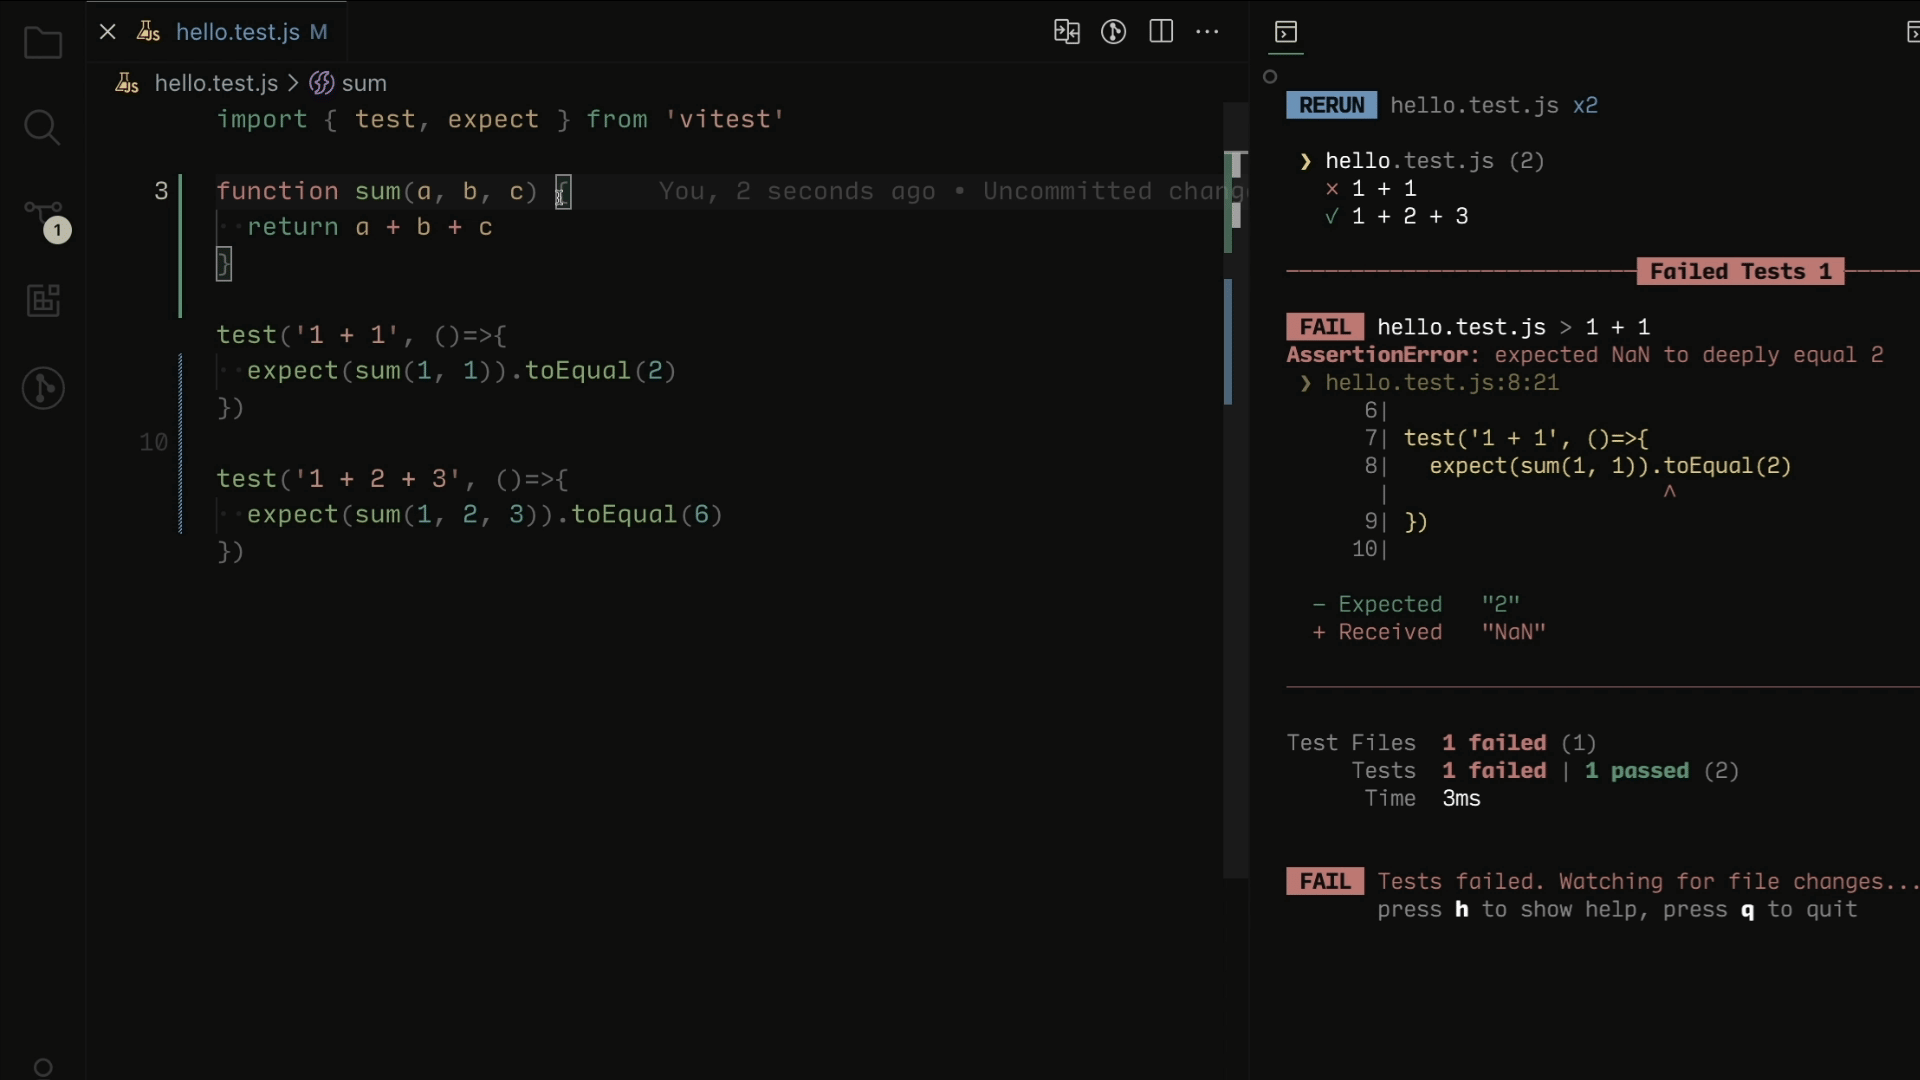Click the import from 'vitest' line

[500, 119]
